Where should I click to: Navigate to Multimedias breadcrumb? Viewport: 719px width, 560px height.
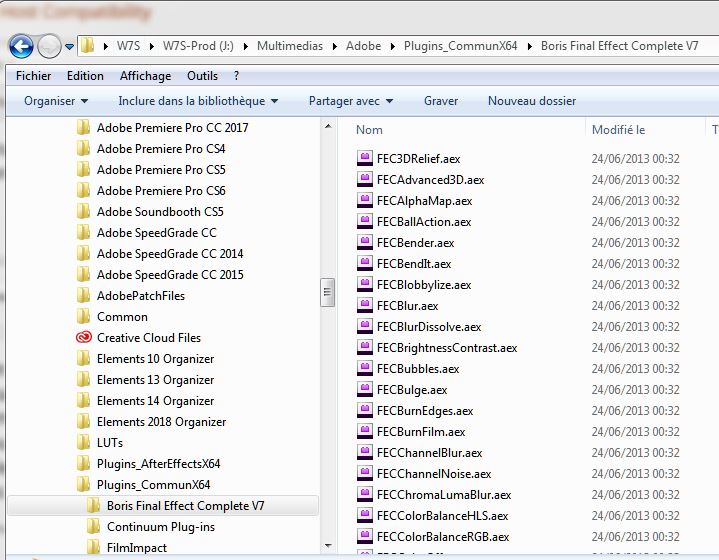[x=290, y=46]
